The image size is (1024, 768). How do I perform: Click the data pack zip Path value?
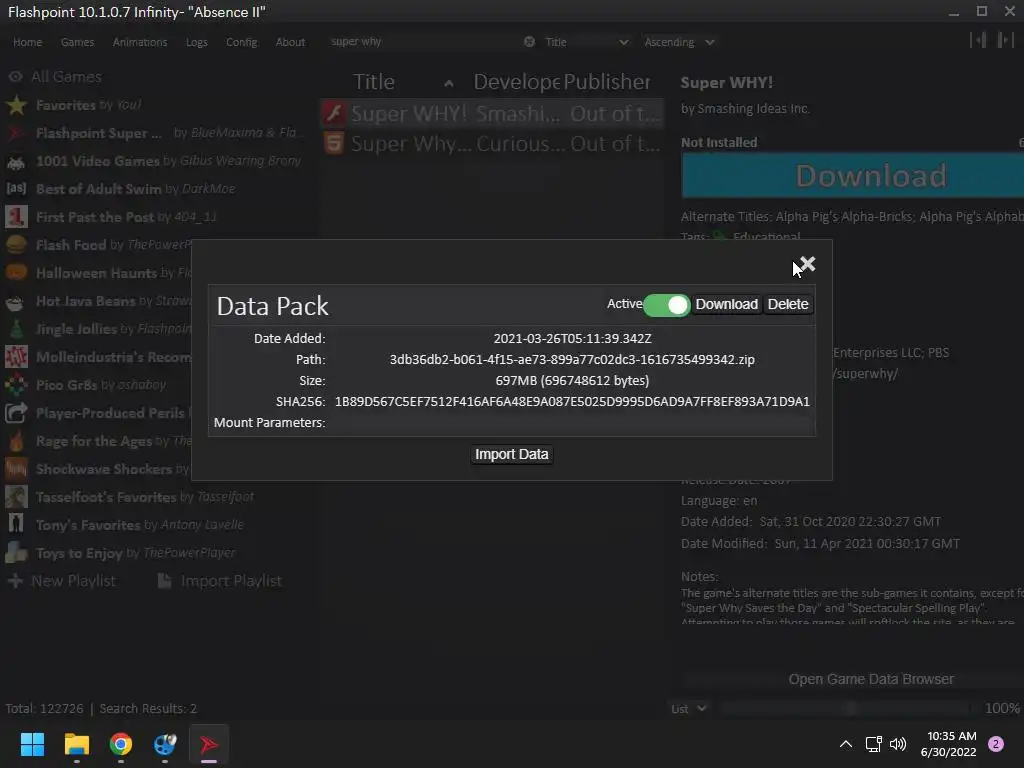pos(572,360)
